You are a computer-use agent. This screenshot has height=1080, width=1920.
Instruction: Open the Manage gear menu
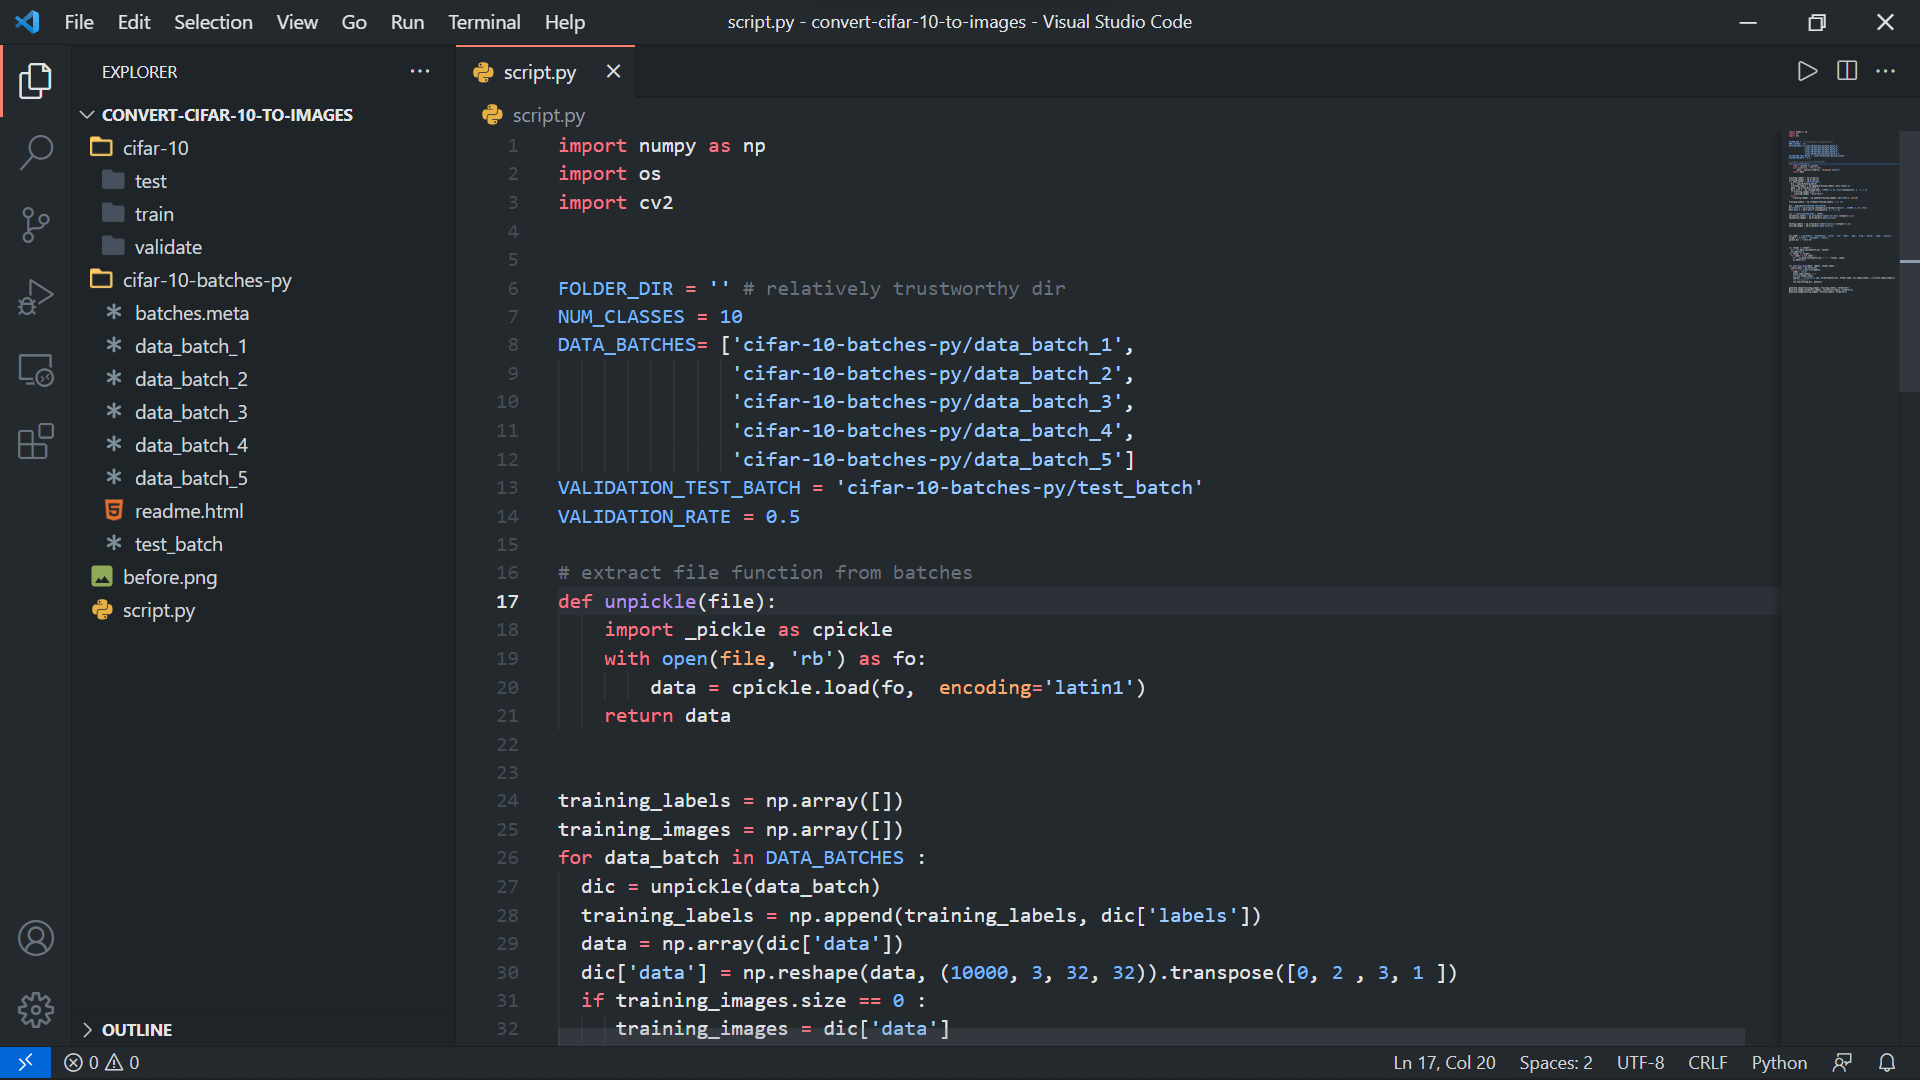36,1010
